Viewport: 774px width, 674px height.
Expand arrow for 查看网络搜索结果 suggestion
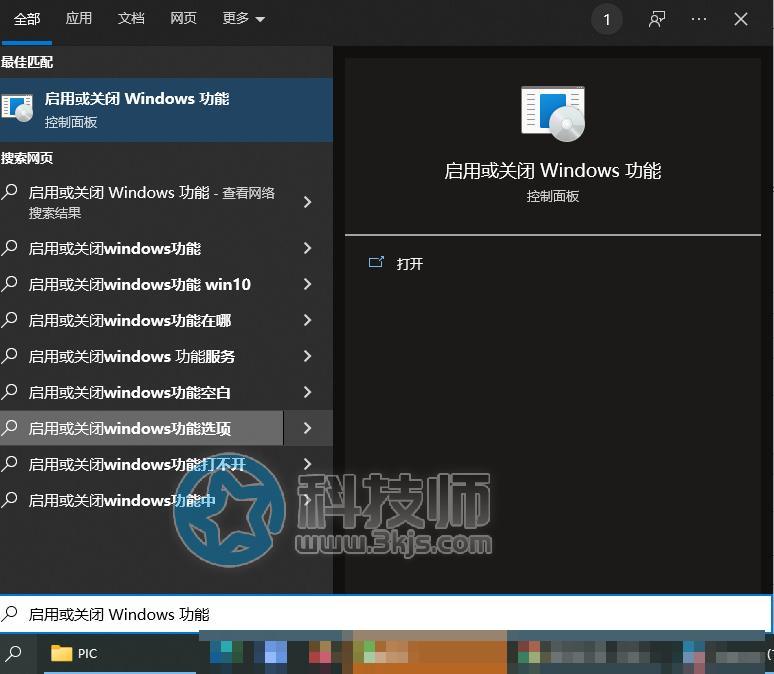pos(308,202)
